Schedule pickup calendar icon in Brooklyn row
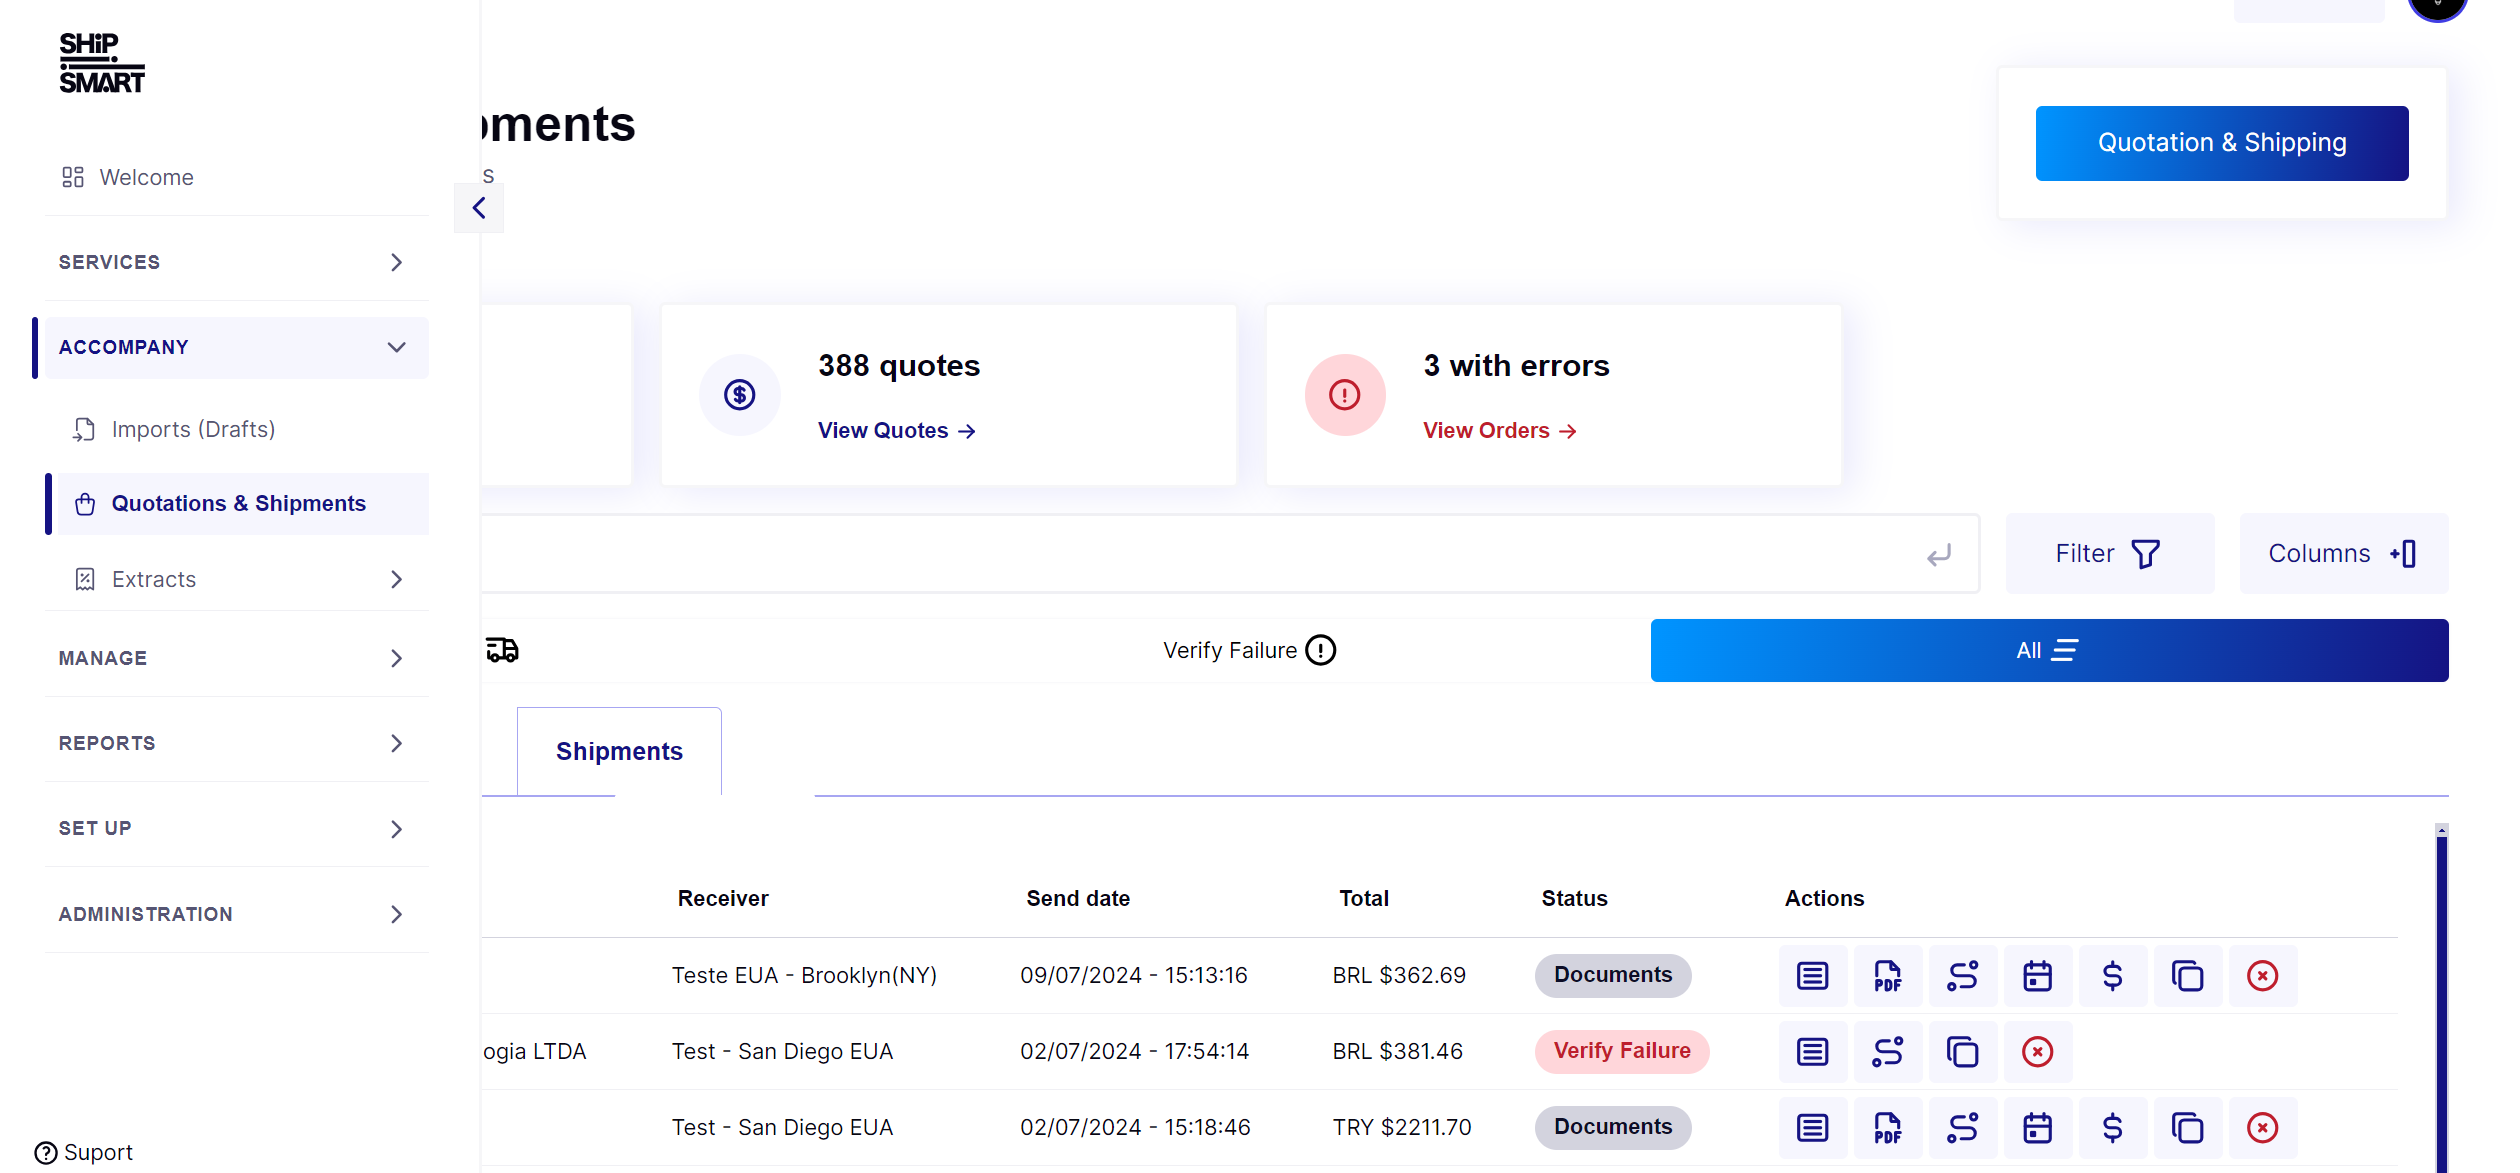Viewport: 2520px width, 1173px height. 2037,976
